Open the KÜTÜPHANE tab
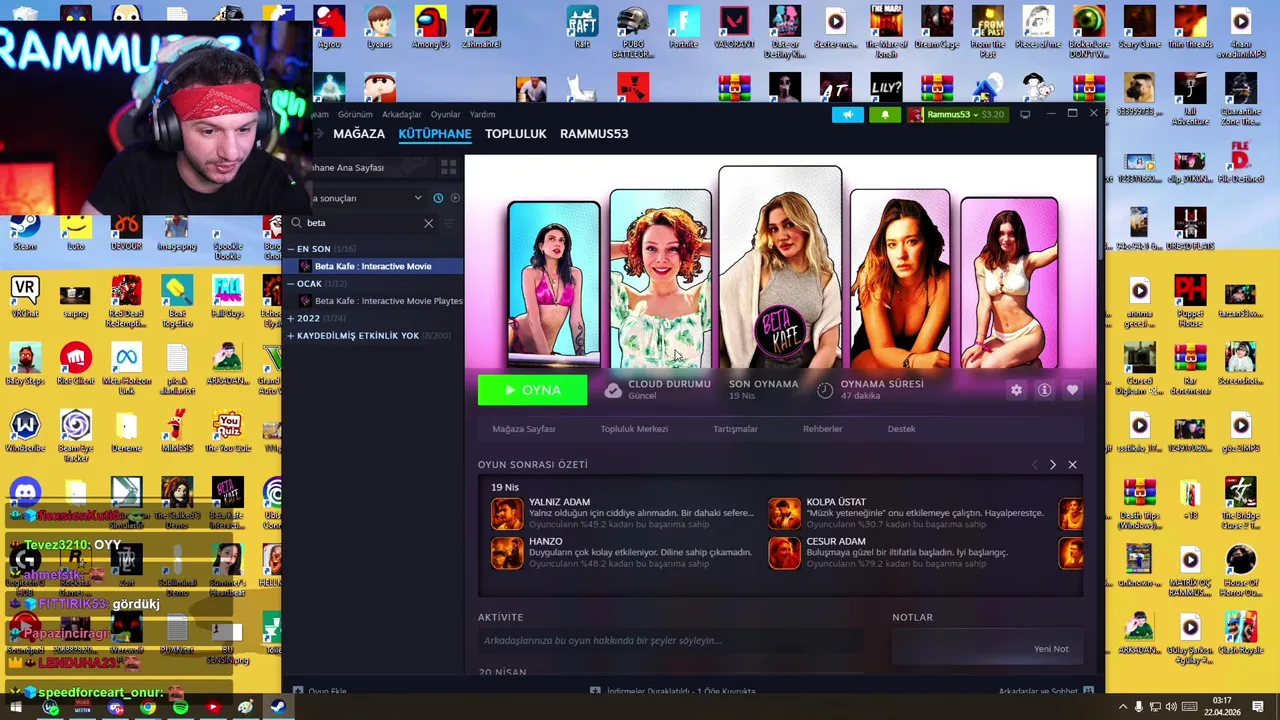1280x720 pixels. tap(435, 134)
